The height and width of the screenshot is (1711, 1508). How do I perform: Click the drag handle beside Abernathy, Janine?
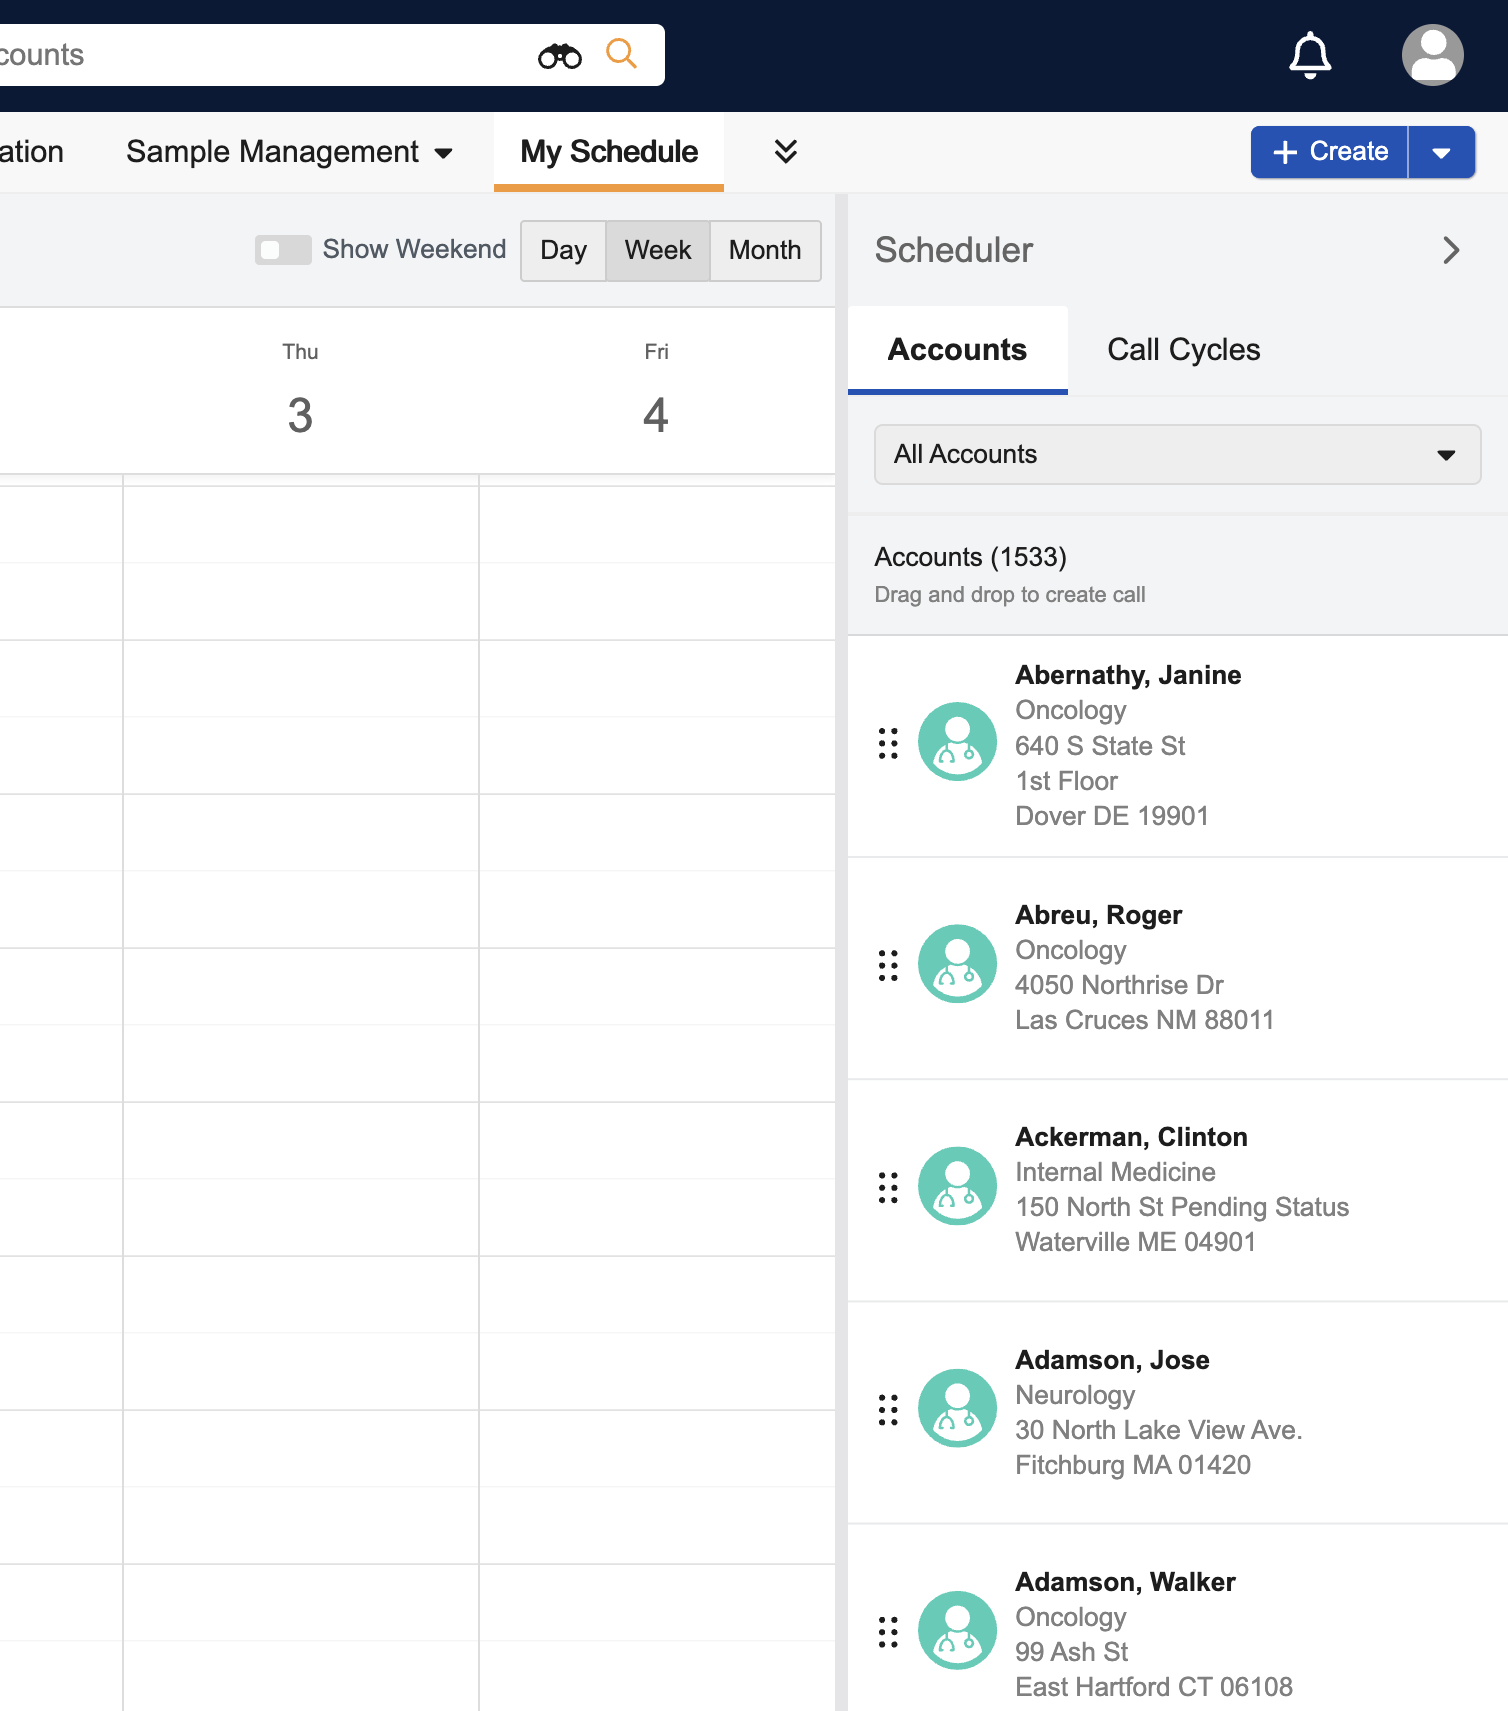(x=888, y=743)
